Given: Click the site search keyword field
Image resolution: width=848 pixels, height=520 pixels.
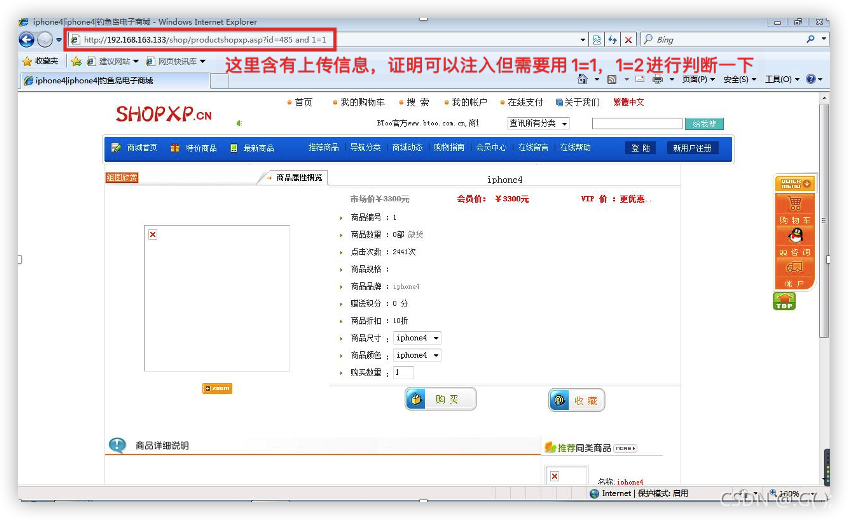Looking at the screenshot, I should click(637, 124).
